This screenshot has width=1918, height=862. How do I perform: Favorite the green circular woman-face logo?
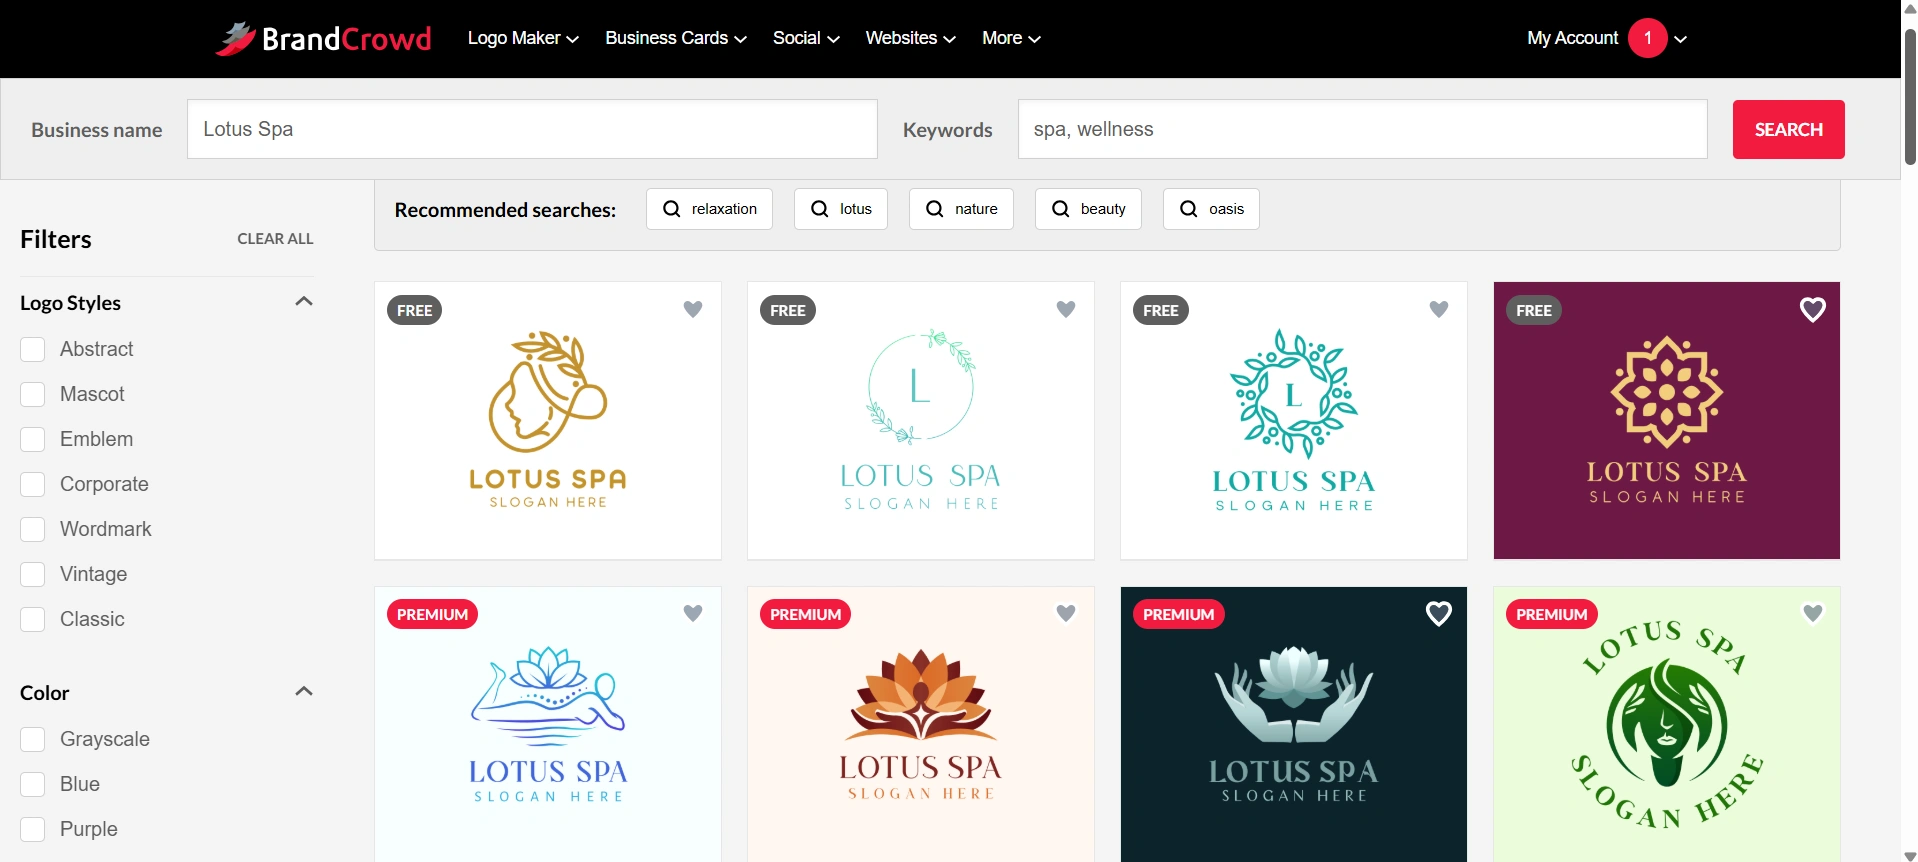[x=1813, y=613]
